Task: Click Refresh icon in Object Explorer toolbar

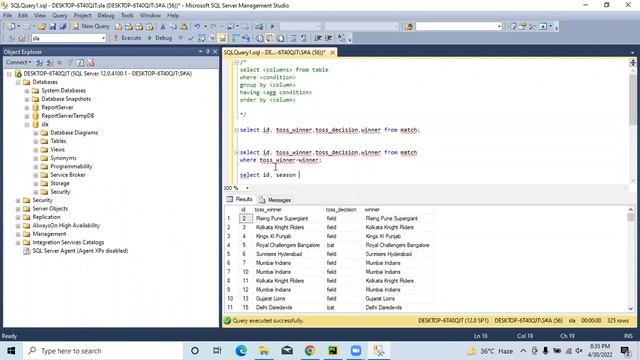Action: 80,62
